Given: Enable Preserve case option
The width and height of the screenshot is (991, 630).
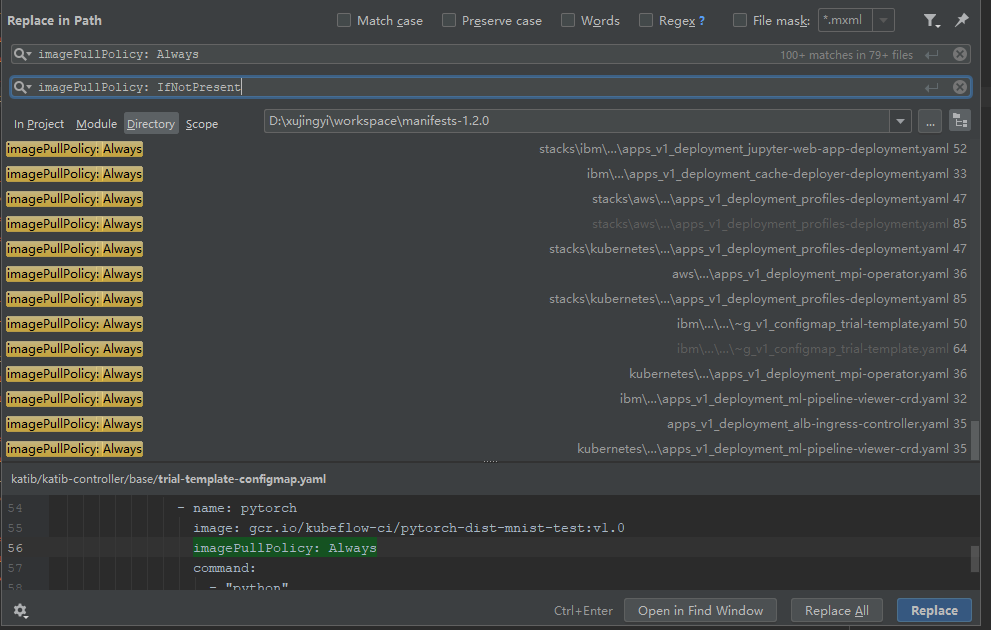Looking at the screenshot, I should click(x=448, y=20).
